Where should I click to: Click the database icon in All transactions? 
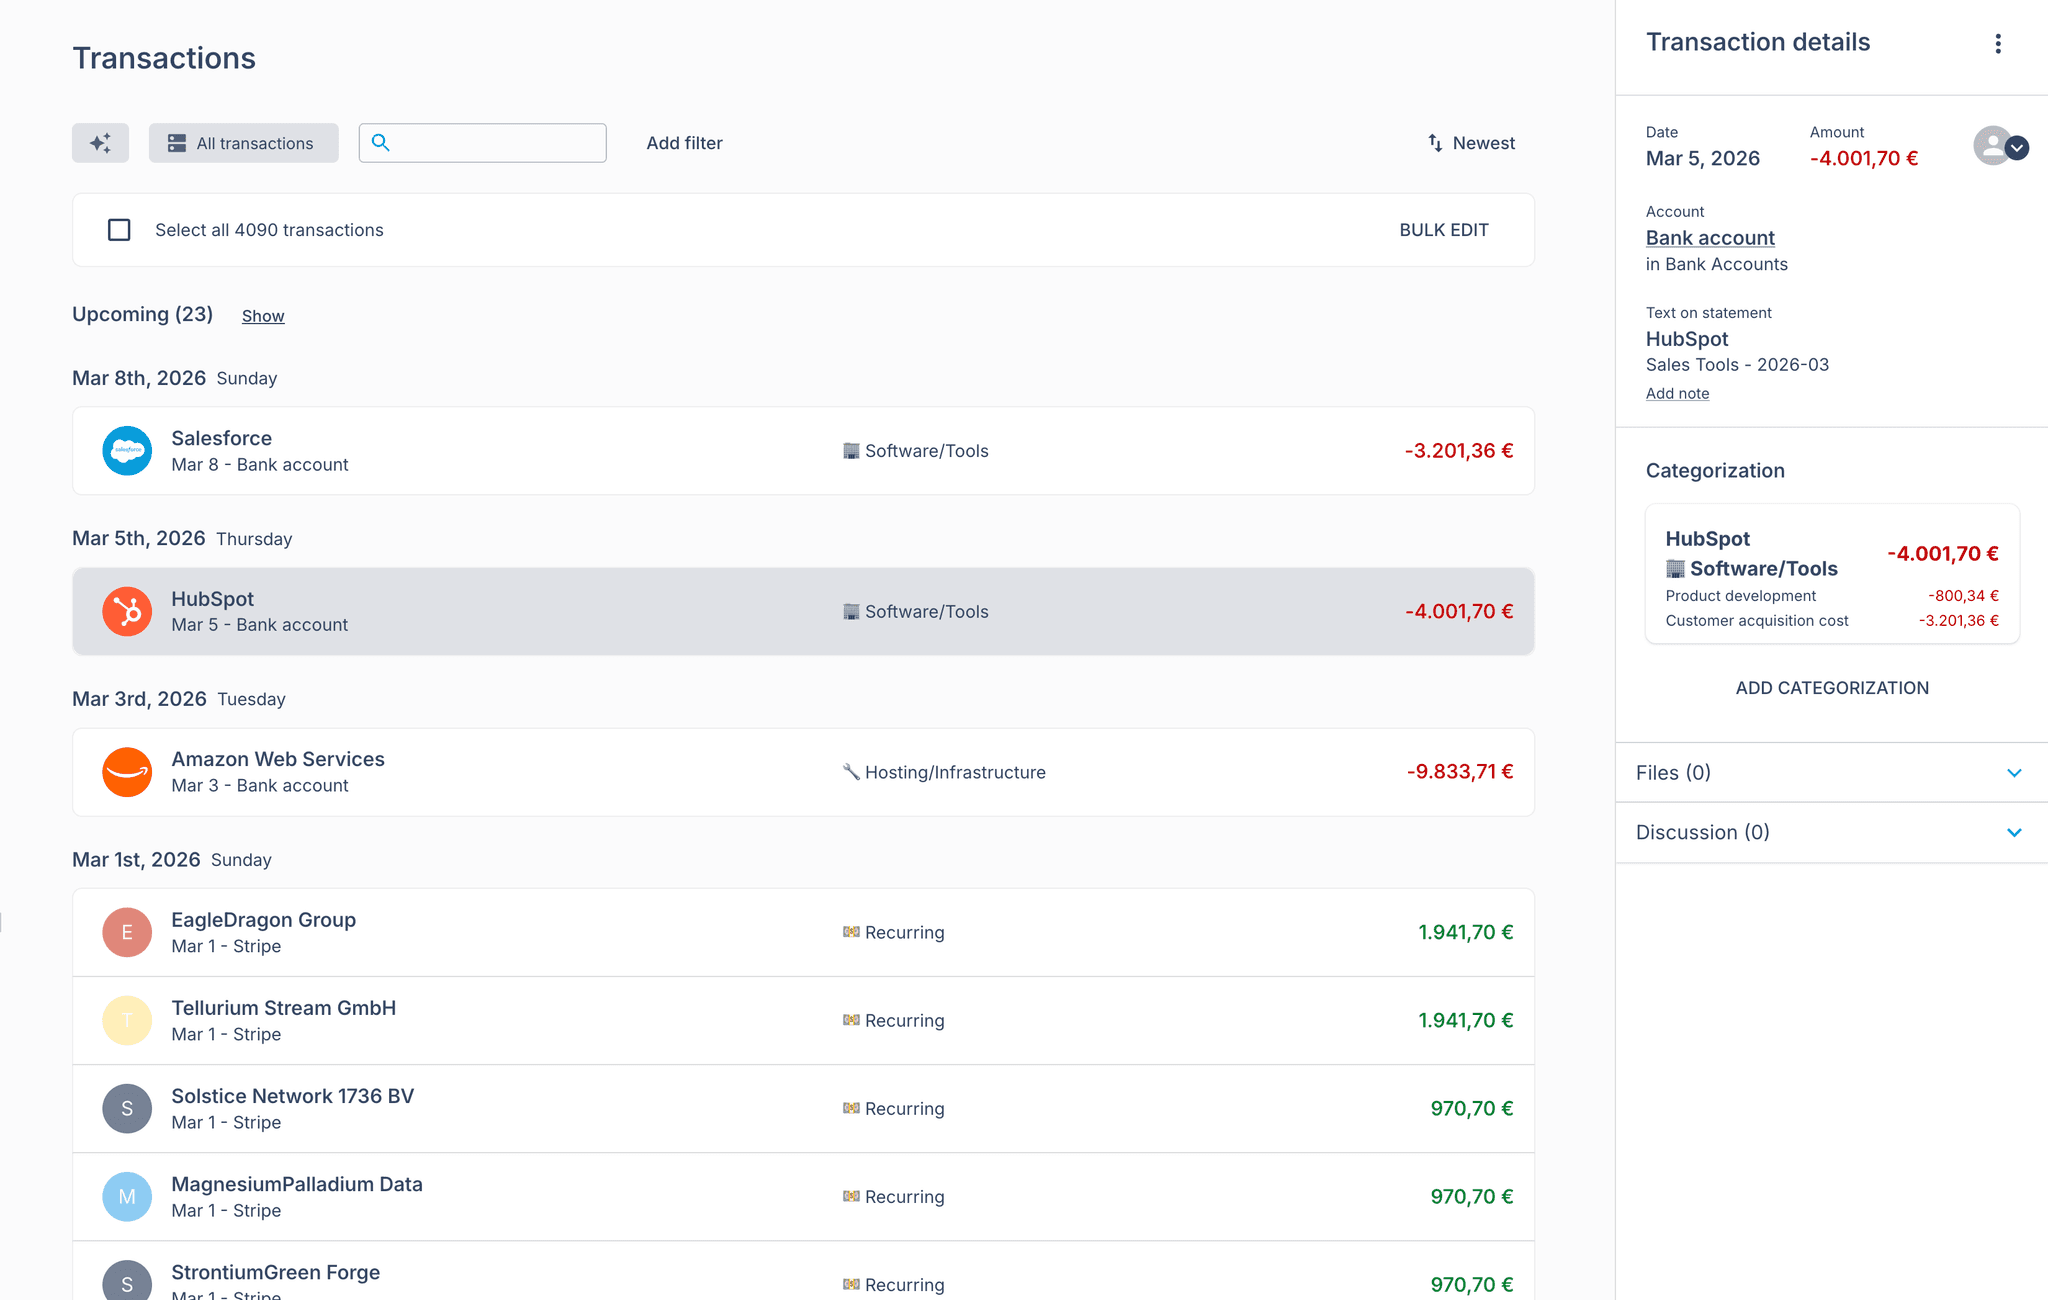click(177, 143)
